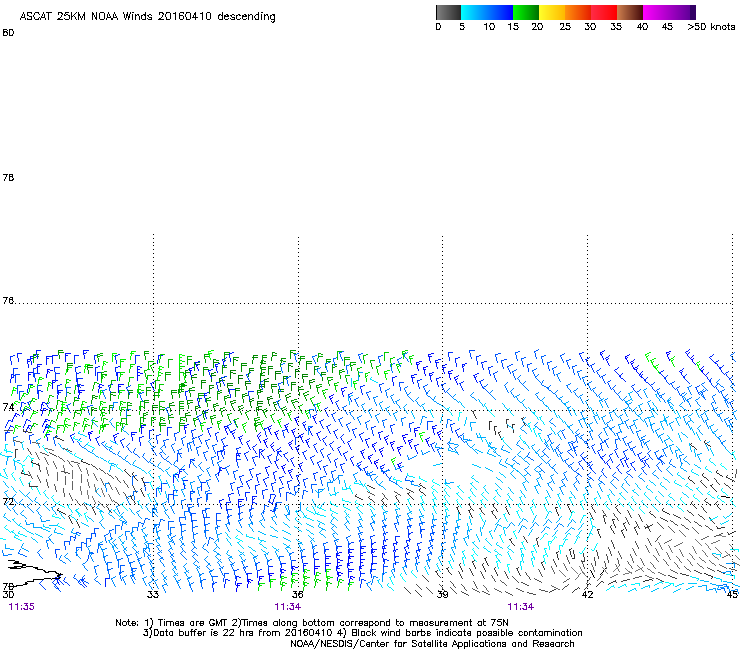740x650 pixels.
Task: Click the '42' longitude axis label
Action: click(x=587, y=594)
